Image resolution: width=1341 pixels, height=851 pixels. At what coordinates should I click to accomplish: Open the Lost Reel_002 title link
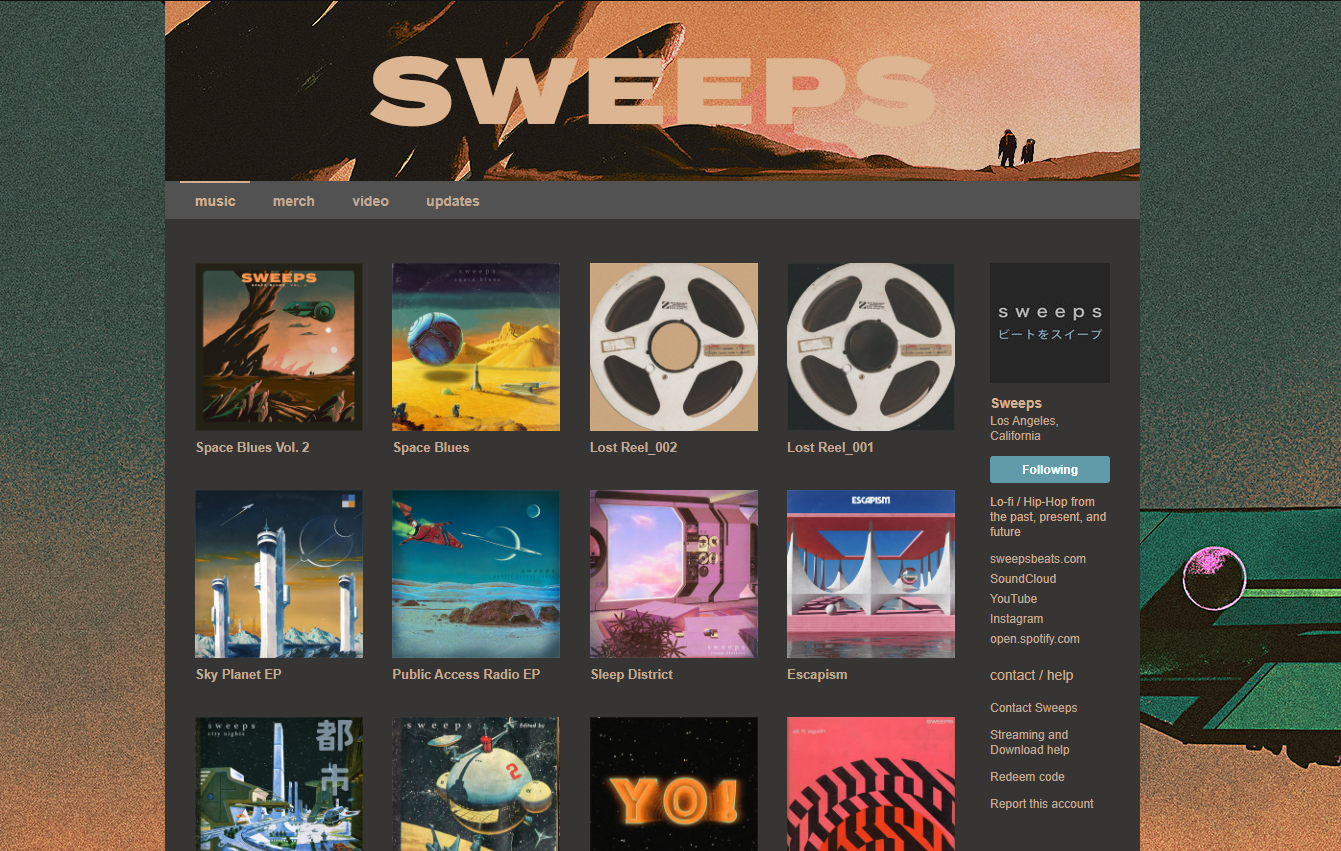click(x=634, y=448)
